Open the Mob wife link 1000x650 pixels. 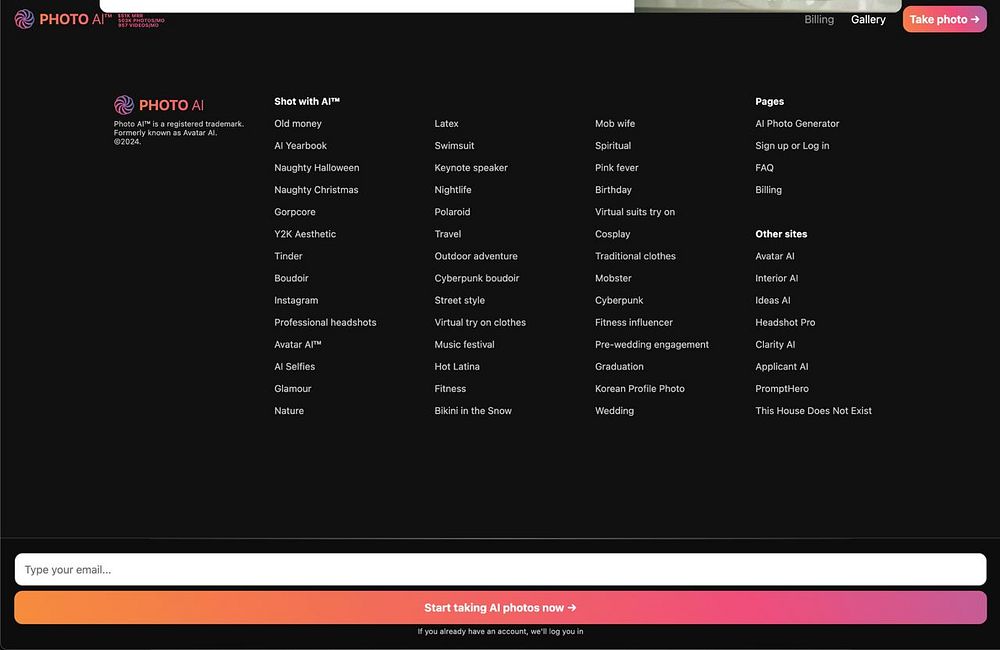(x=615, y=124)
